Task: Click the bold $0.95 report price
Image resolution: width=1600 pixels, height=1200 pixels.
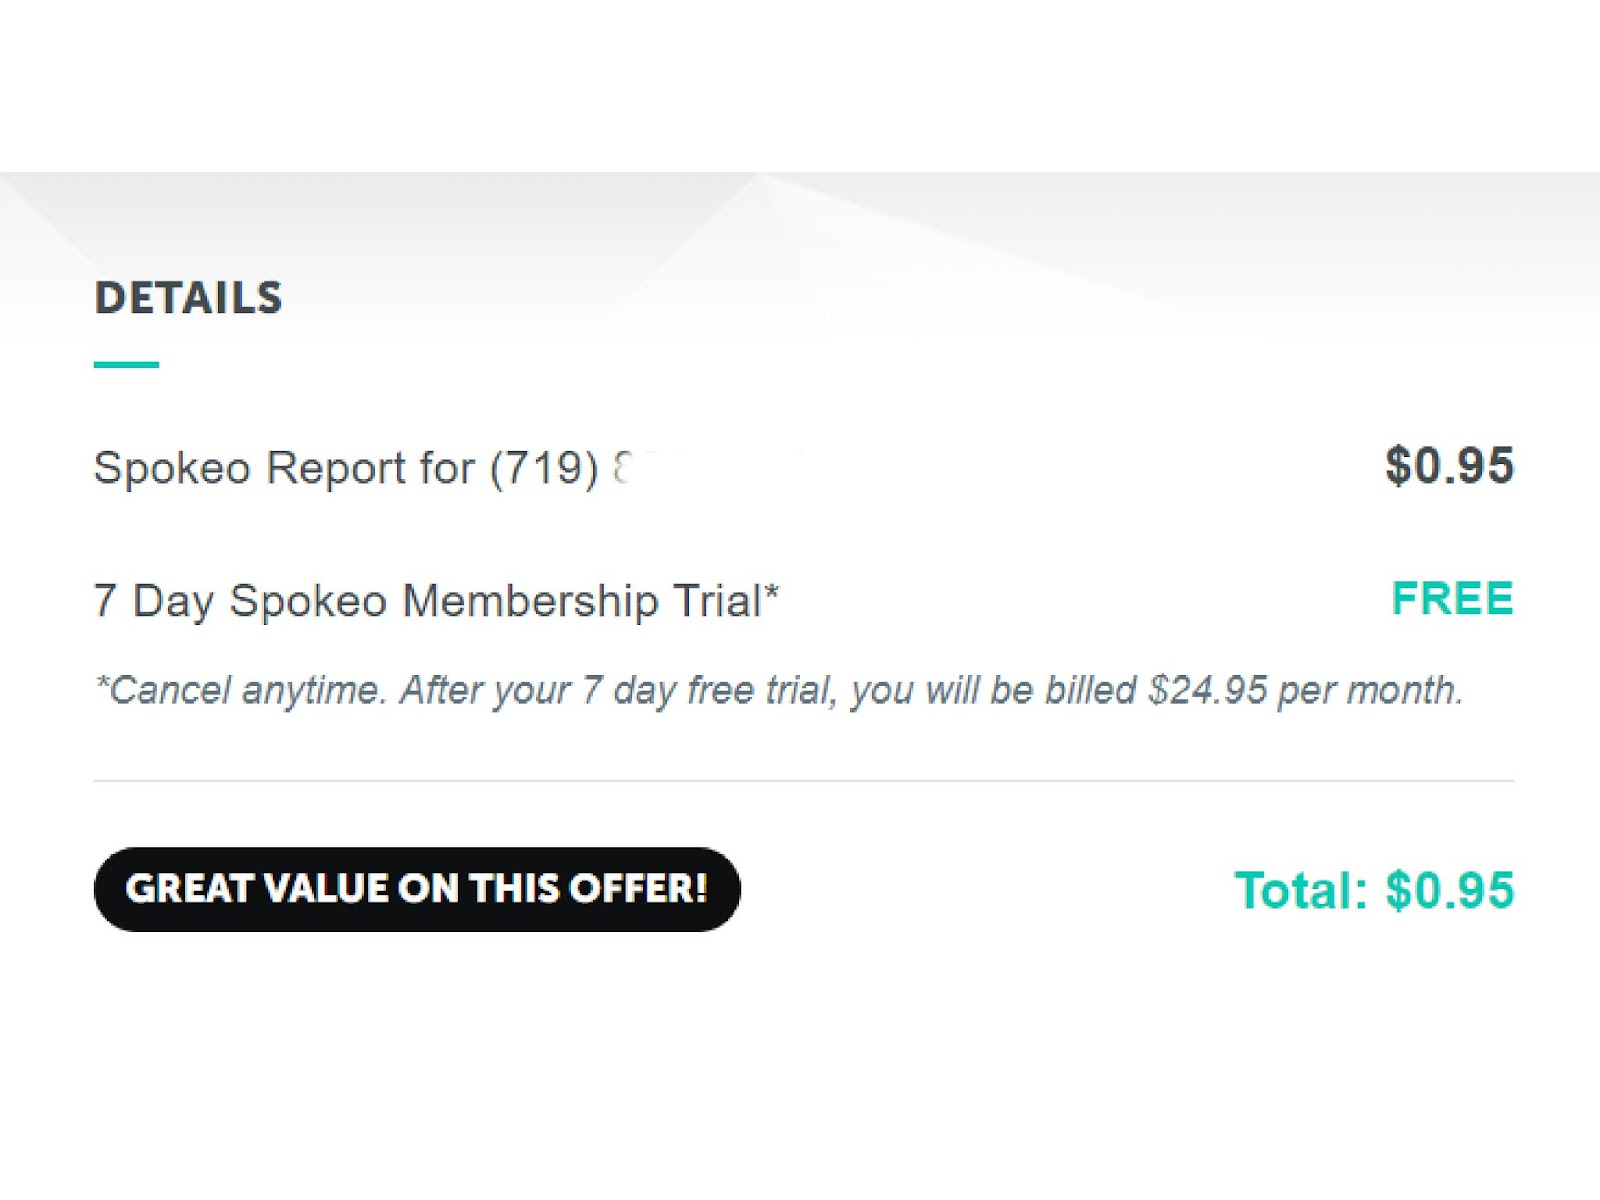Action: (x=1449, y=466)
